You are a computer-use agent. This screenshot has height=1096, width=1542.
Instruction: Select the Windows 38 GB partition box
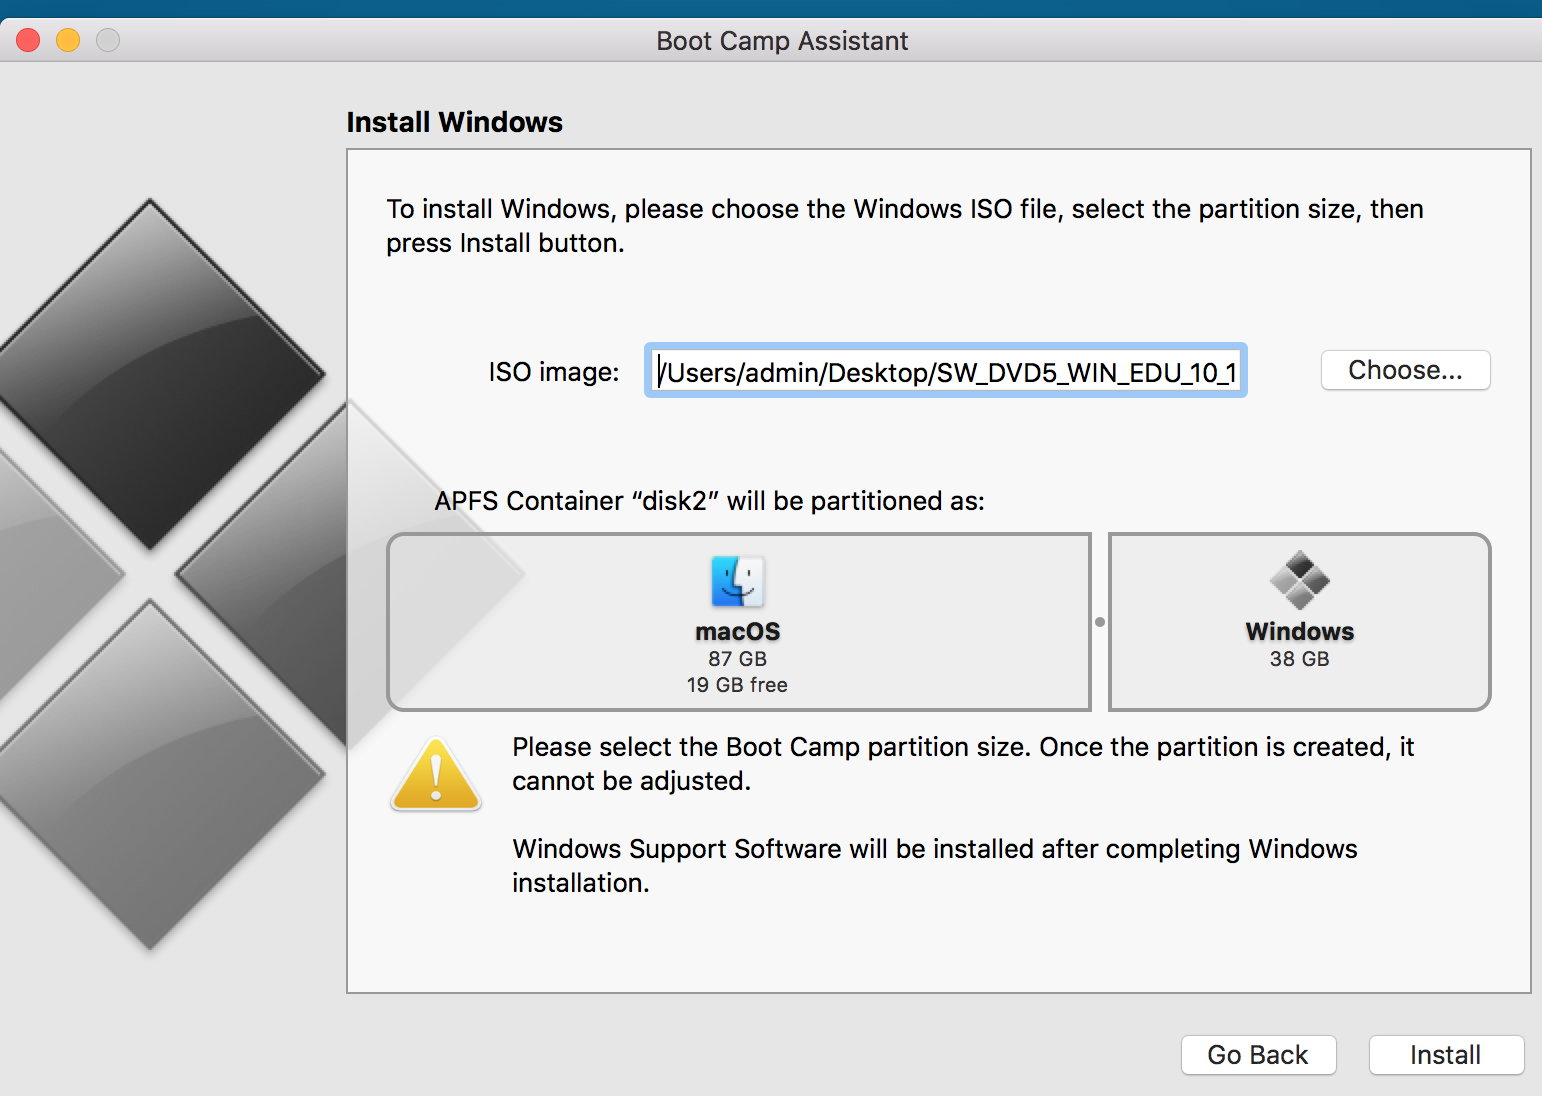[x=1300, y=622]
